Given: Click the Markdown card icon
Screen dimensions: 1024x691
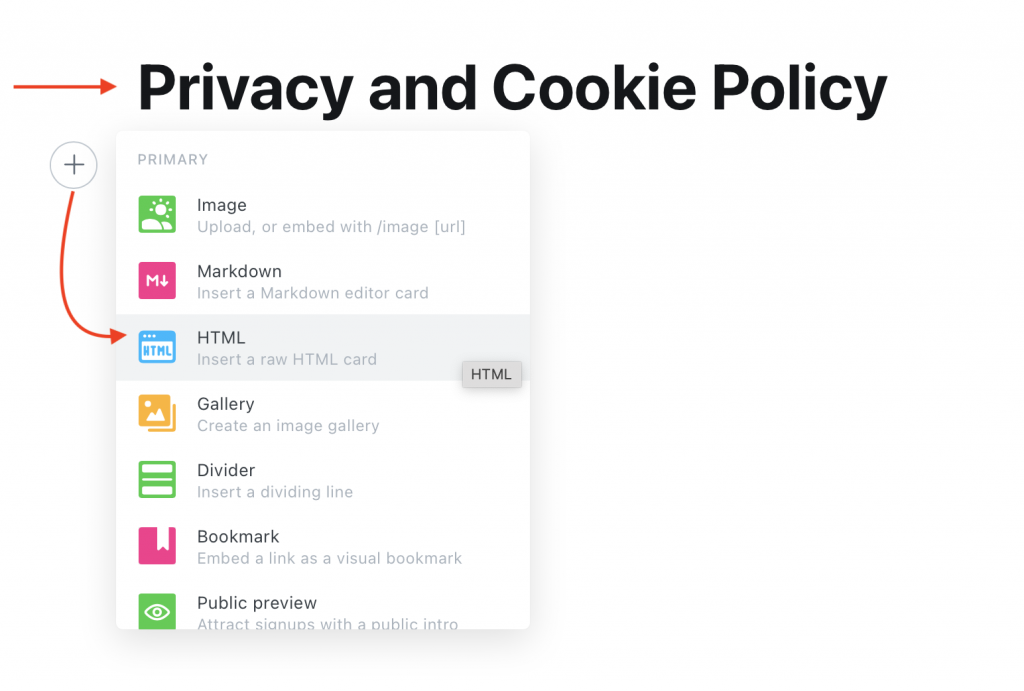Looking at the screenshot, I should (156, 281).
